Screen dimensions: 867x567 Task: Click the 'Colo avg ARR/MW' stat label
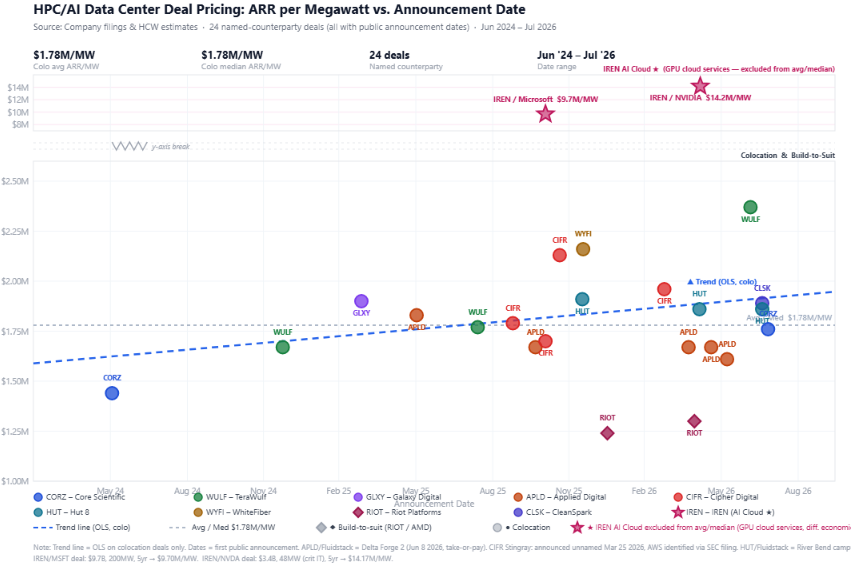[66, 66]
